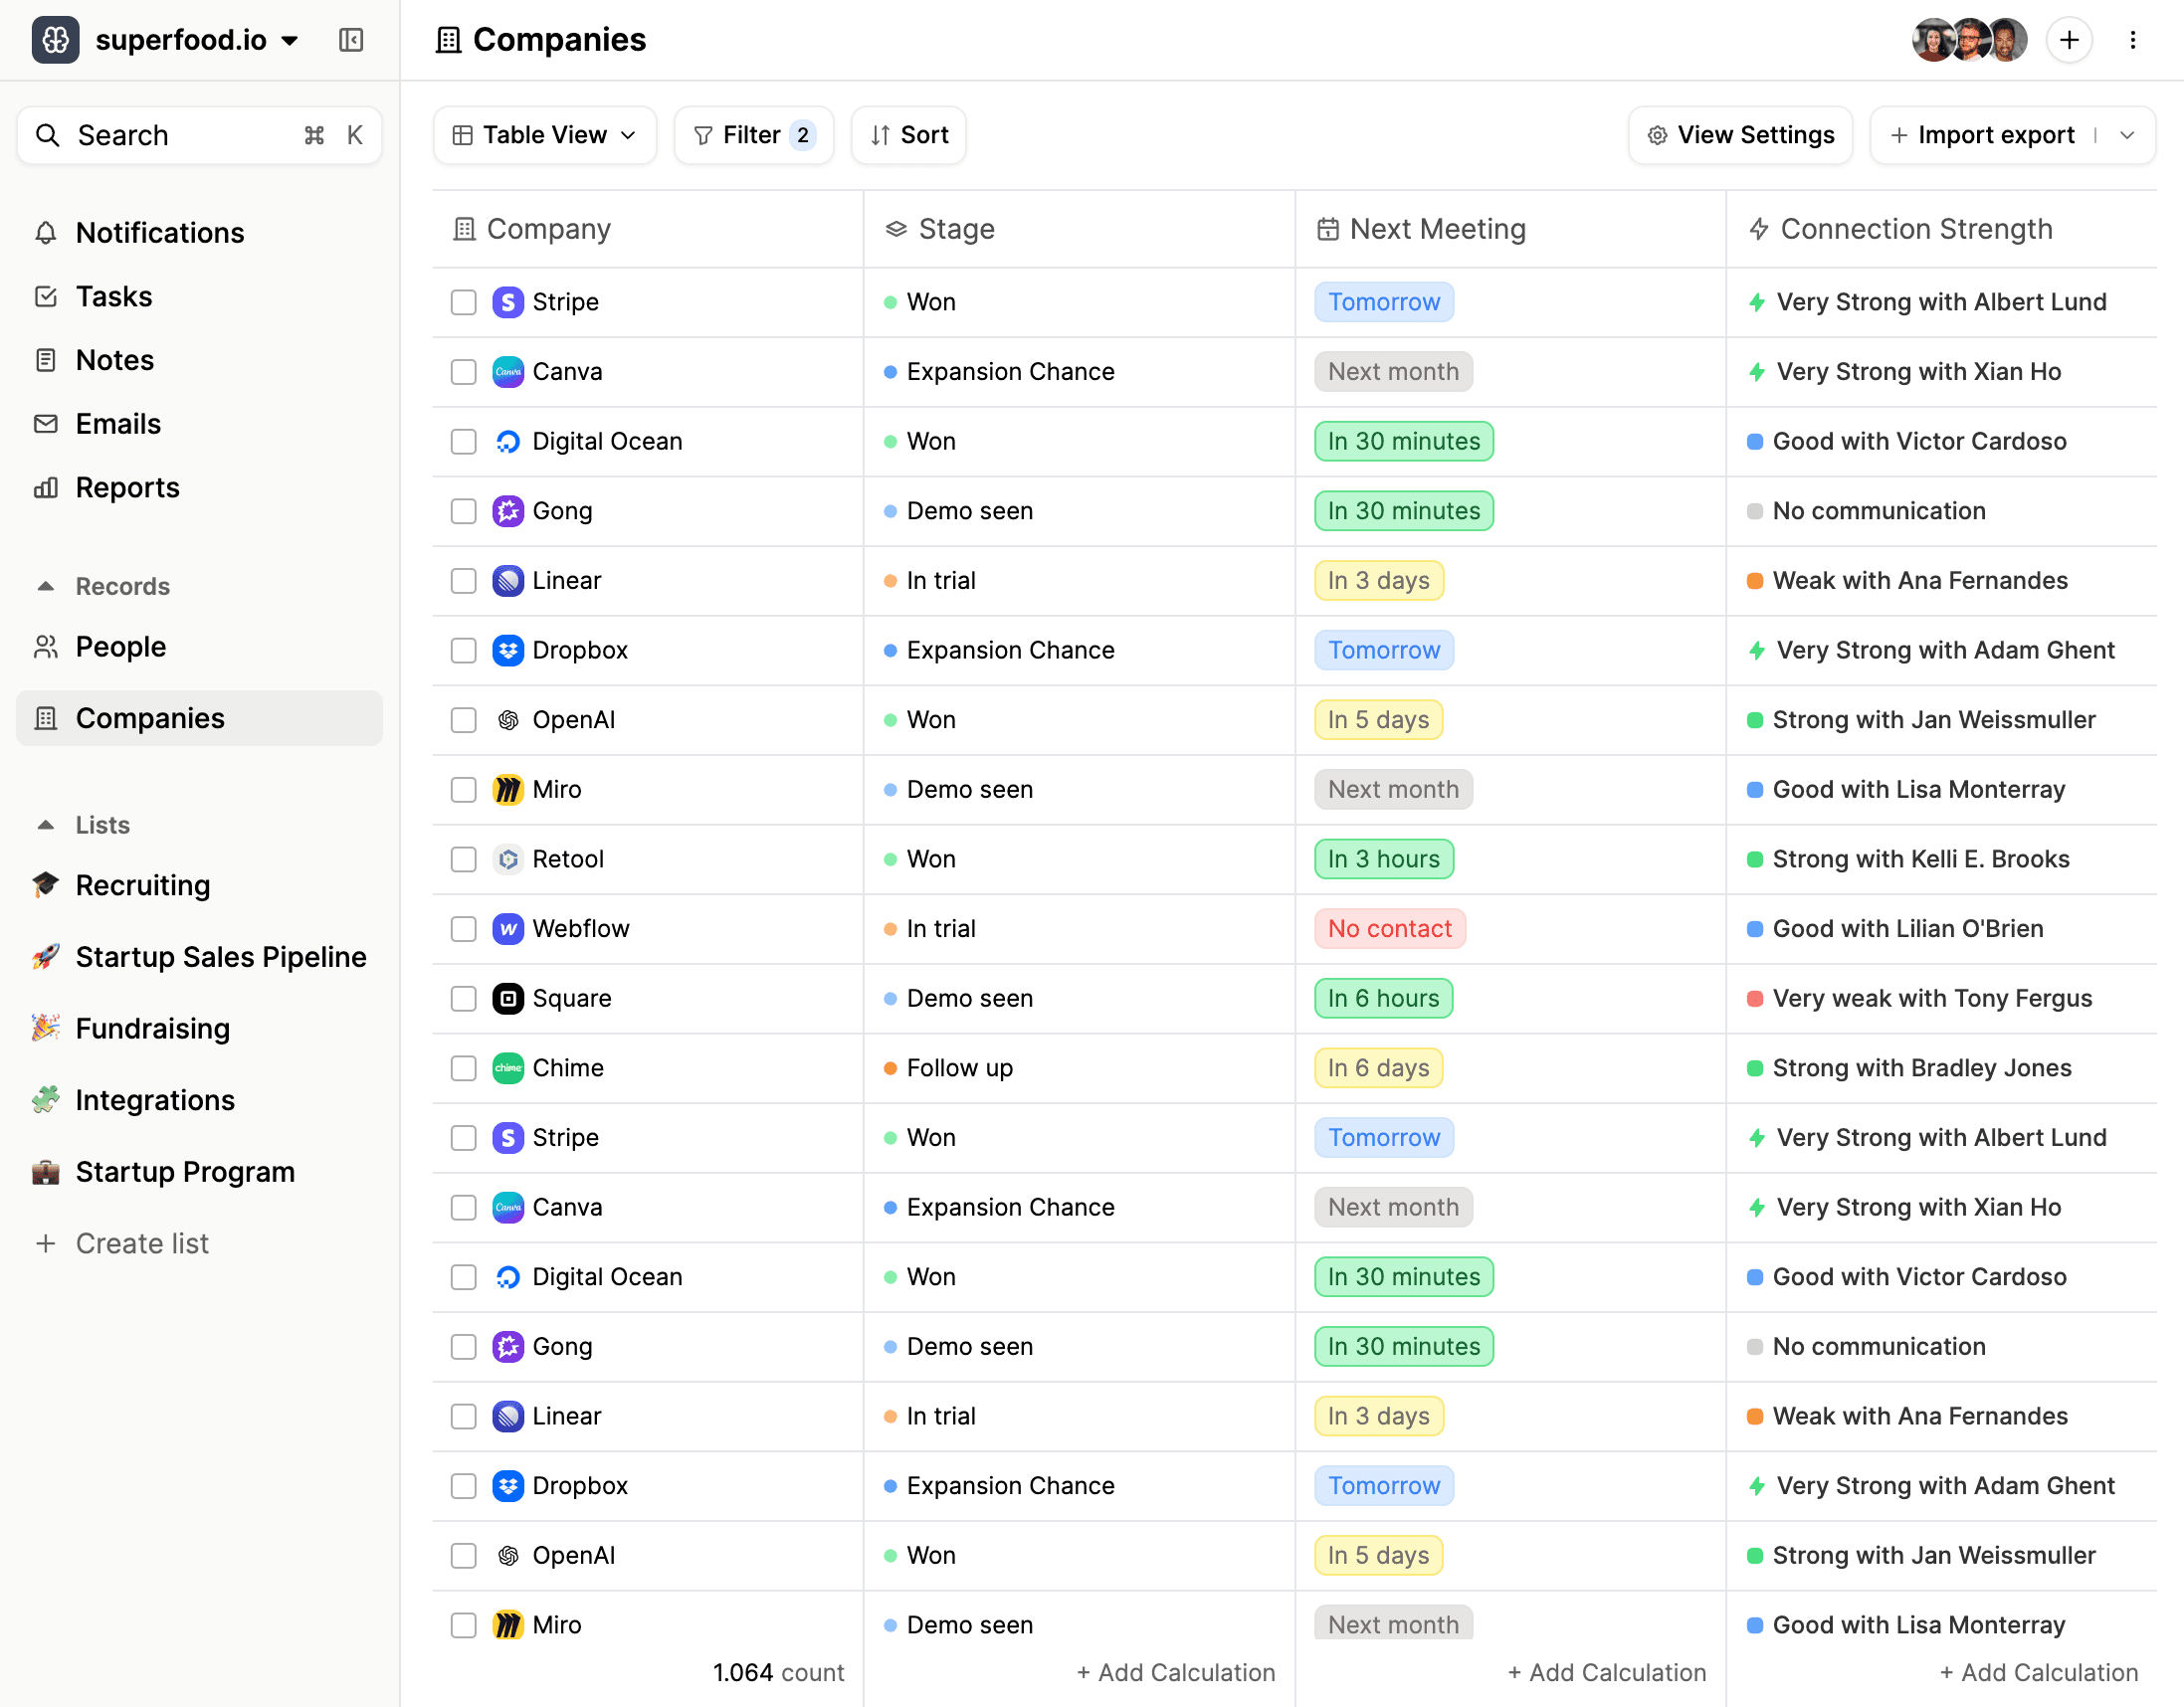Open View Settings
Screen dimensions: 2184x1707
[1740, 135]
